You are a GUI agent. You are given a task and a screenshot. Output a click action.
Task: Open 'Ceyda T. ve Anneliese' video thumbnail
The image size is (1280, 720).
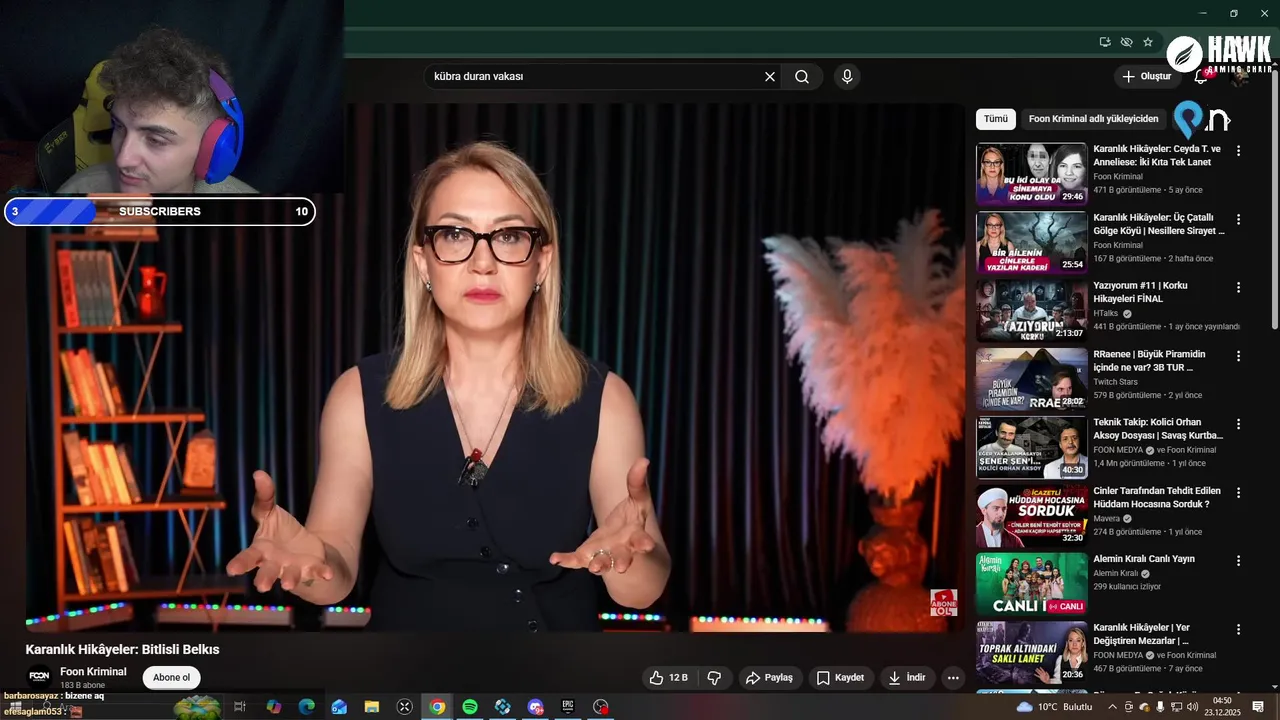click(x=1031, y=174)
